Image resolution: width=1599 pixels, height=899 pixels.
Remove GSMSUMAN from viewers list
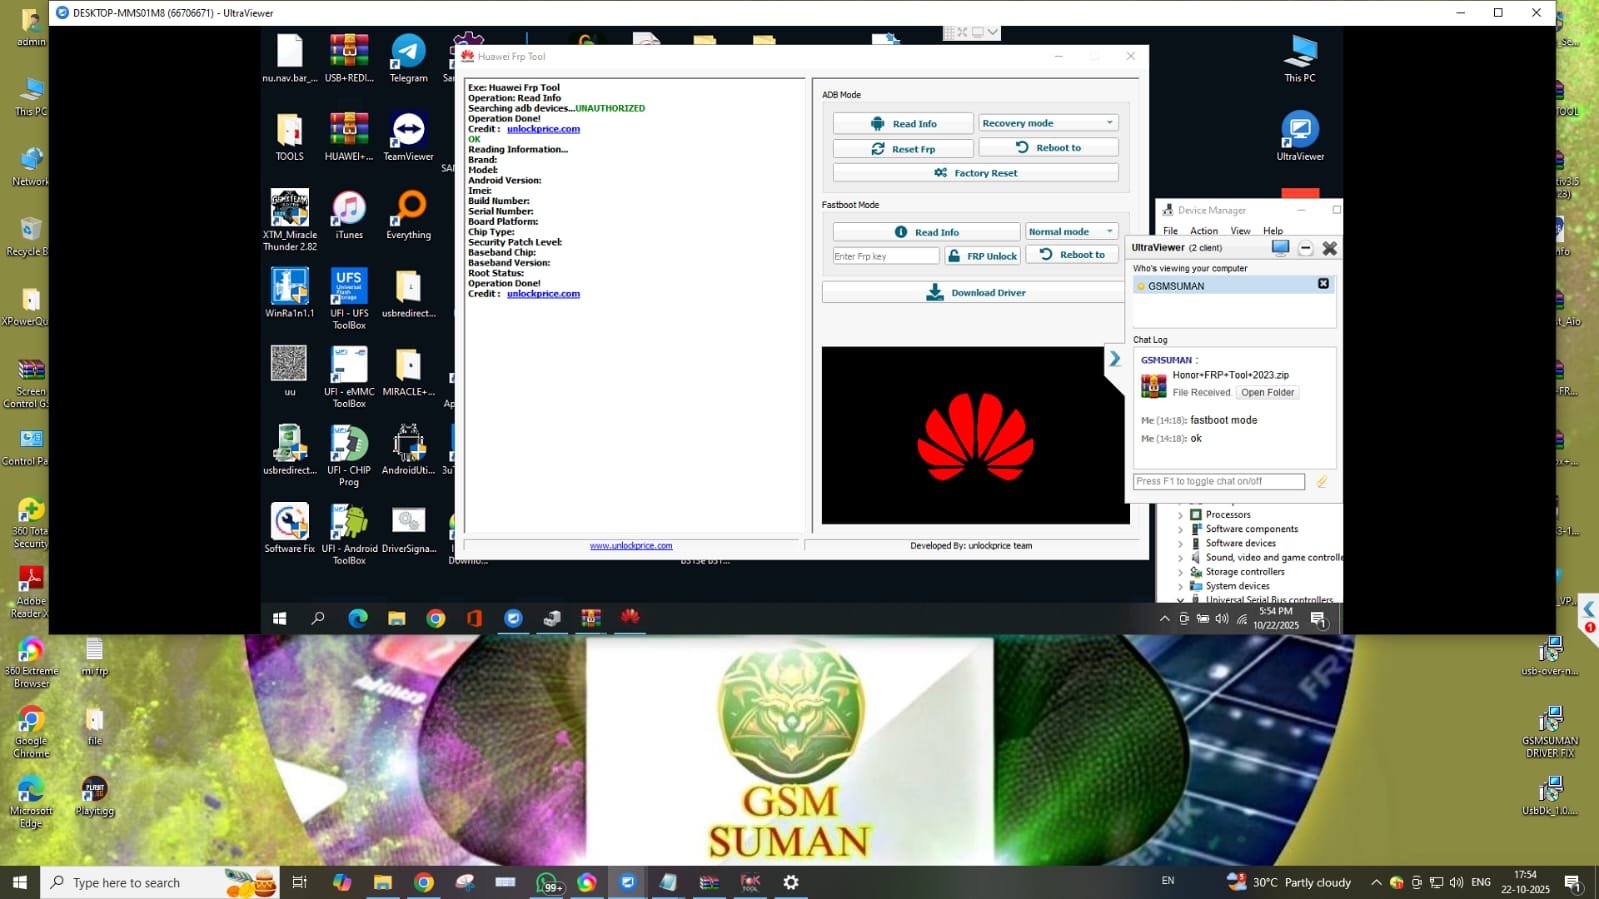click(x=1323, y=285)
